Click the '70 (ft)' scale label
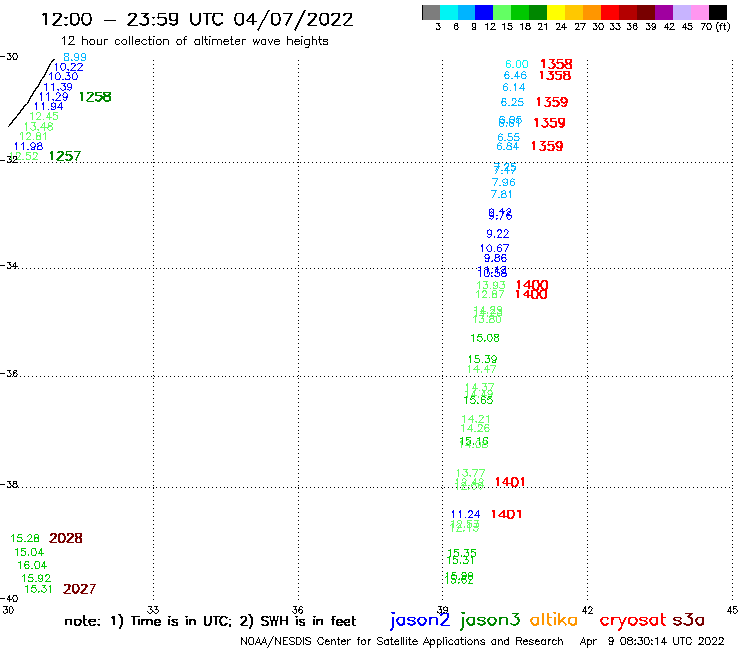 click(715, 27)
